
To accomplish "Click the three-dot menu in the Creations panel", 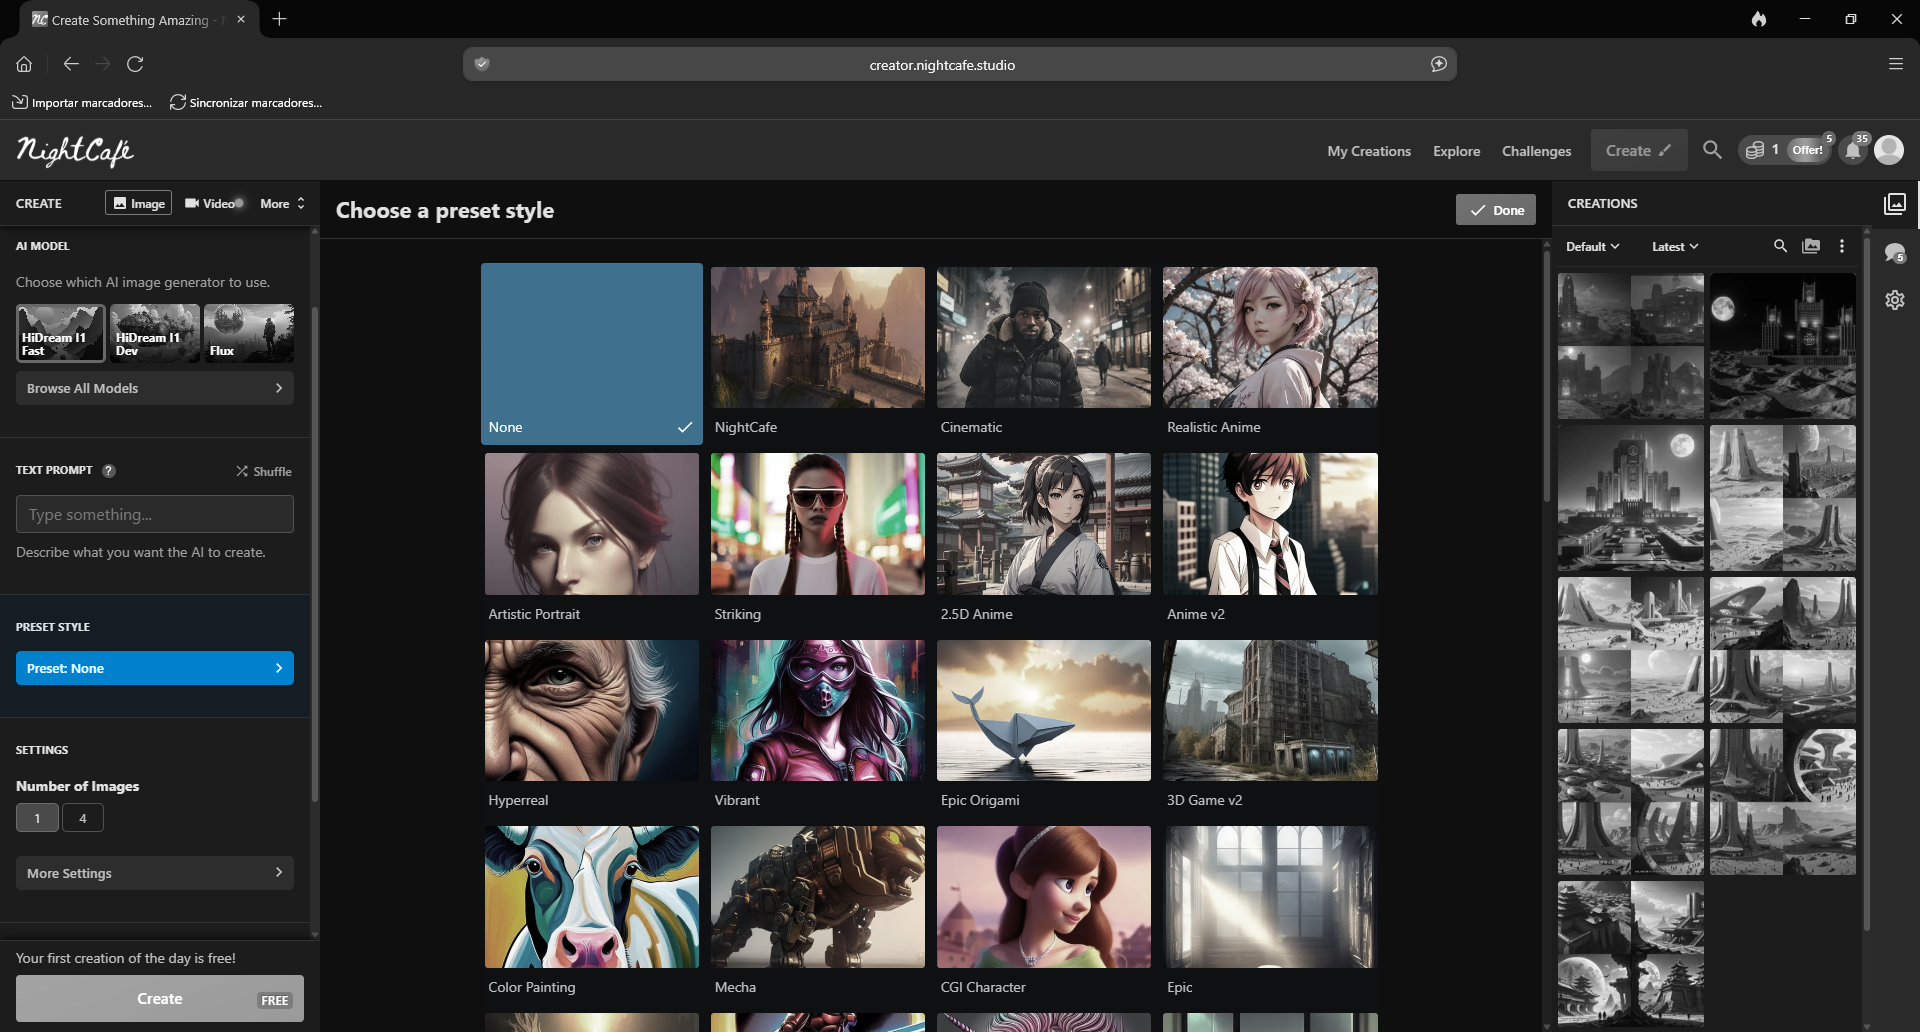I will point(1842,245).
